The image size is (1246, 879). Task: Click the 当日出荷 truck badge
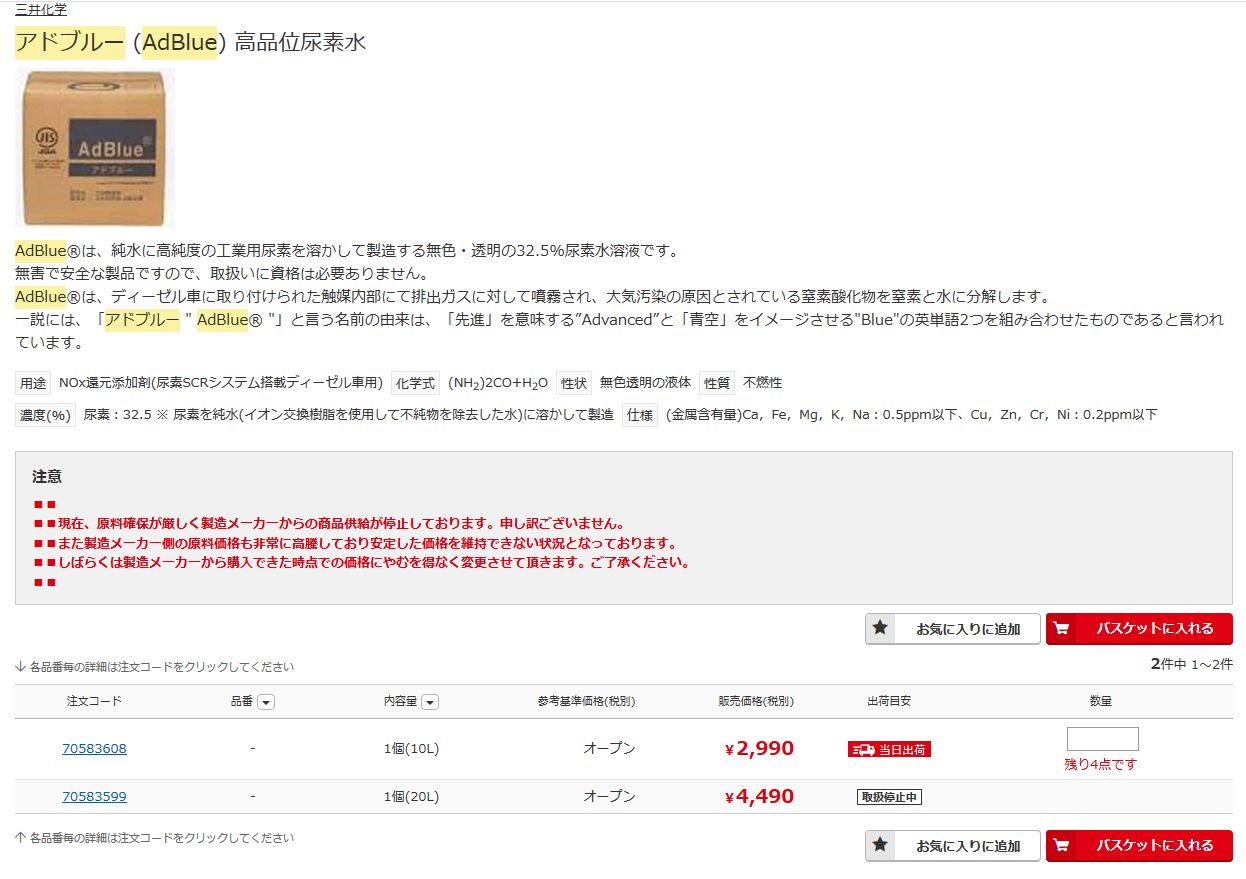point(889,749)
